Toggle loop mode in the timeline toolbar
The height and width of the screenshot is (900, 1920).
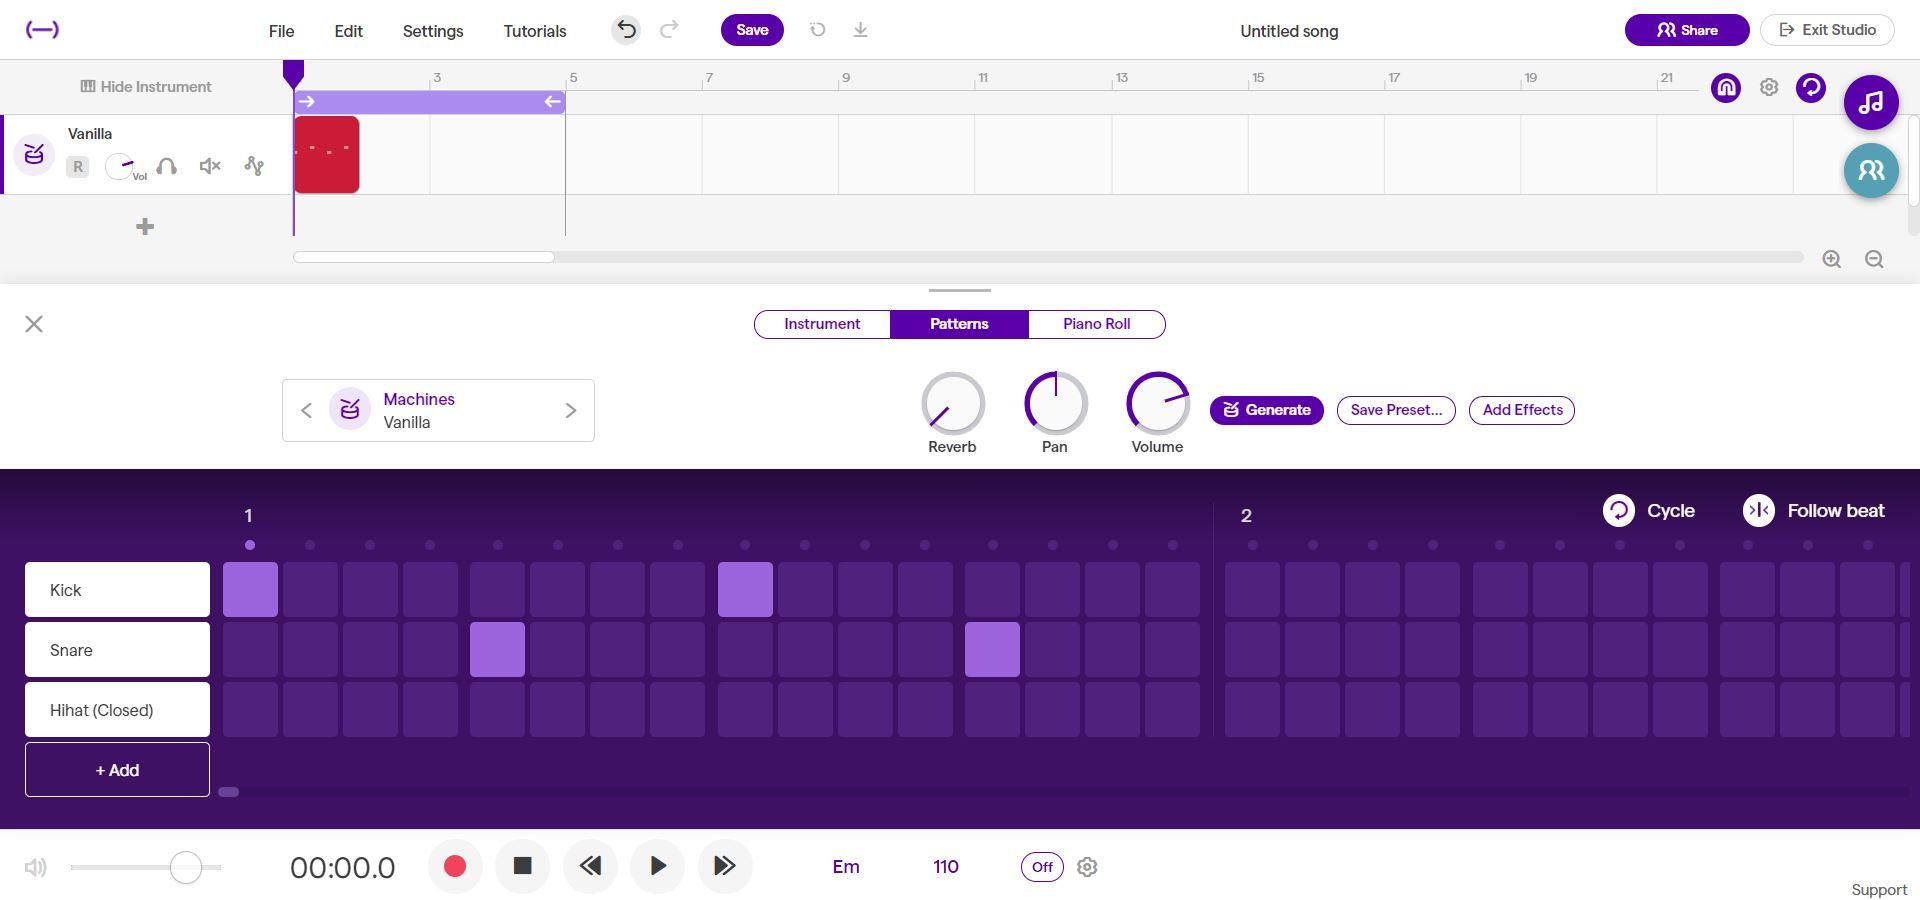tap(1811, 88)
